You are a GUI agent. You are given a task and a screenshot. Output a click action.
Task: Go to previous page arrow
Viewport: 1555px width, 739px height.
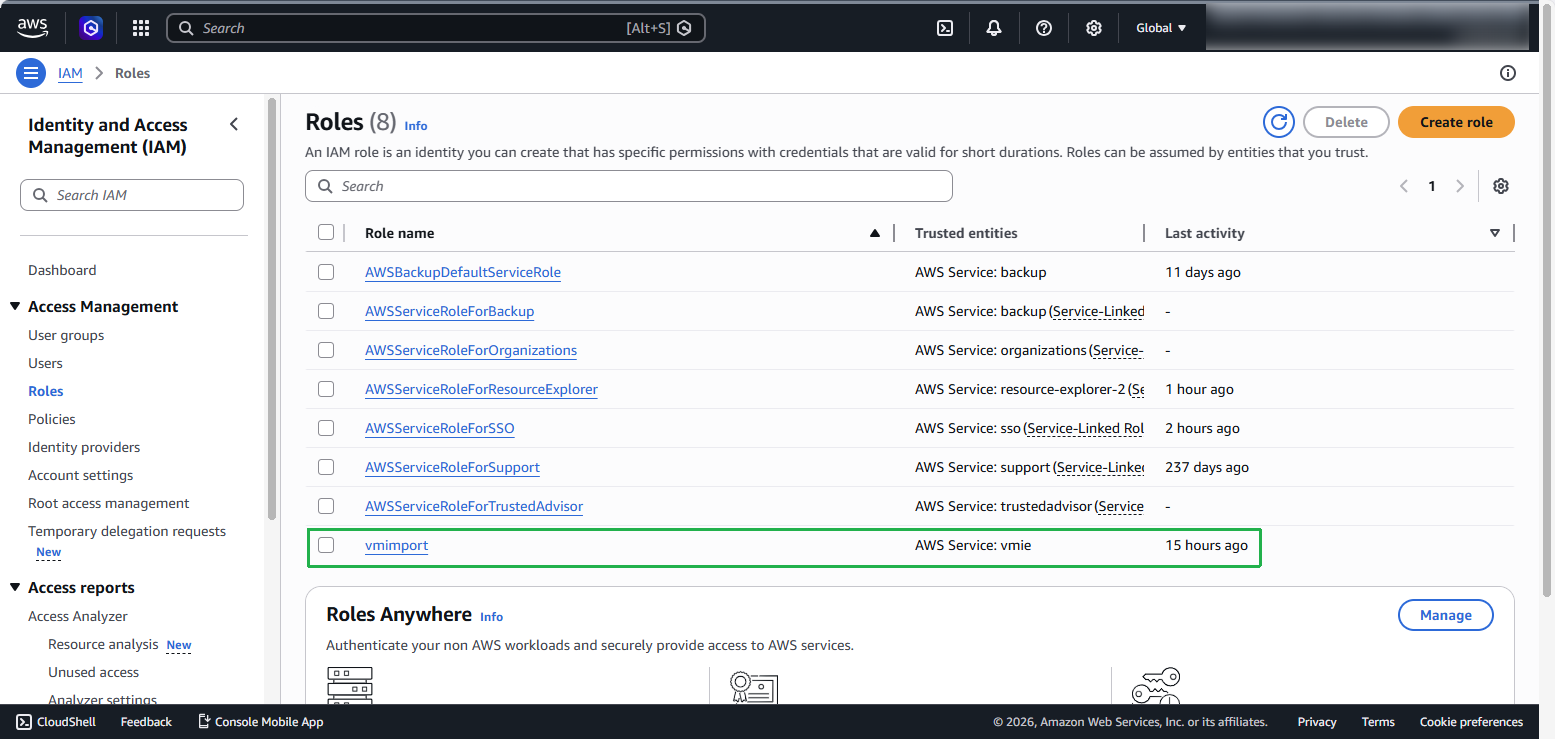tap(1404, 186)
